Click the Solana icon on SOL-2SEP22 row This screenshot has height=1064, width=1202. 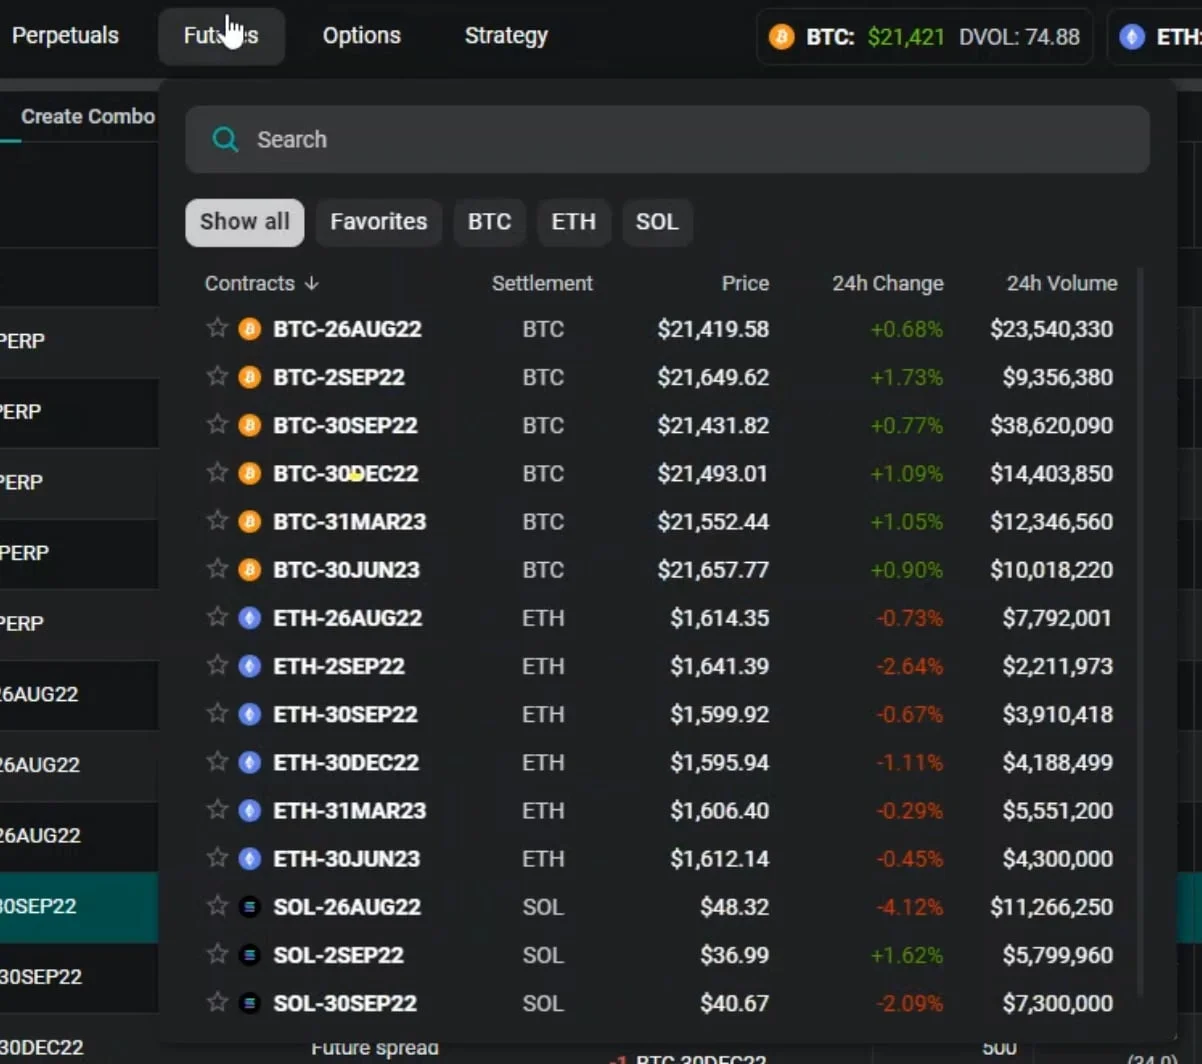pyautogui.click(x=250, y=955)
